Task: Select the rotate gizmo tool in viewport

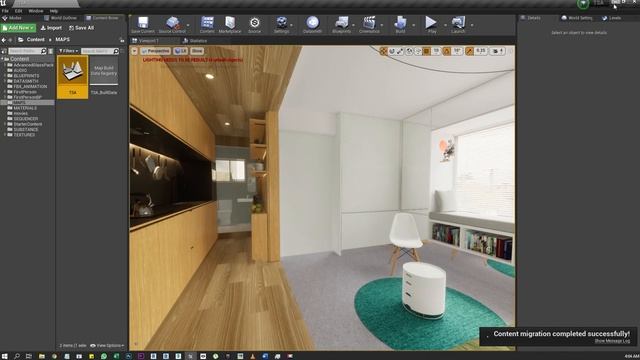Action: tap(392, 51)
